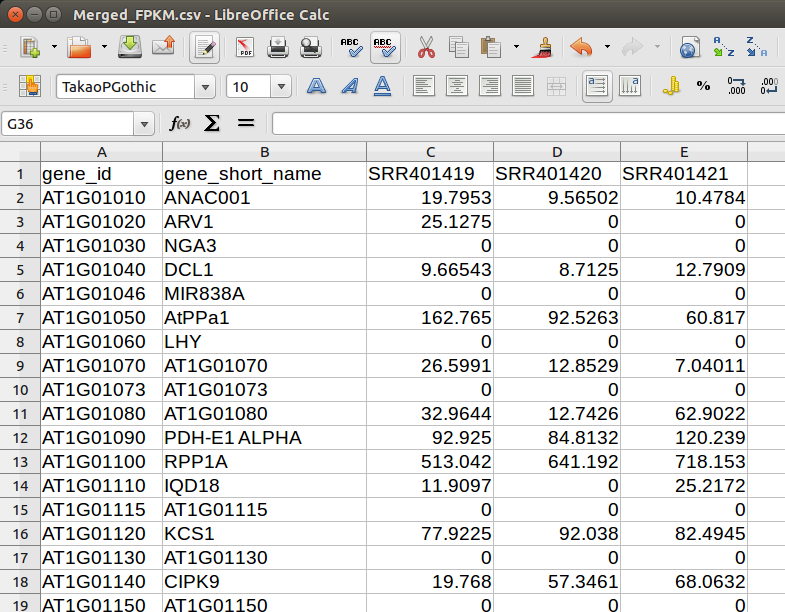Viewport: 785px width, 612px height.
Task: Click the Paste clipboard icon
Action: pyautogui.click(x=491, y=48)
